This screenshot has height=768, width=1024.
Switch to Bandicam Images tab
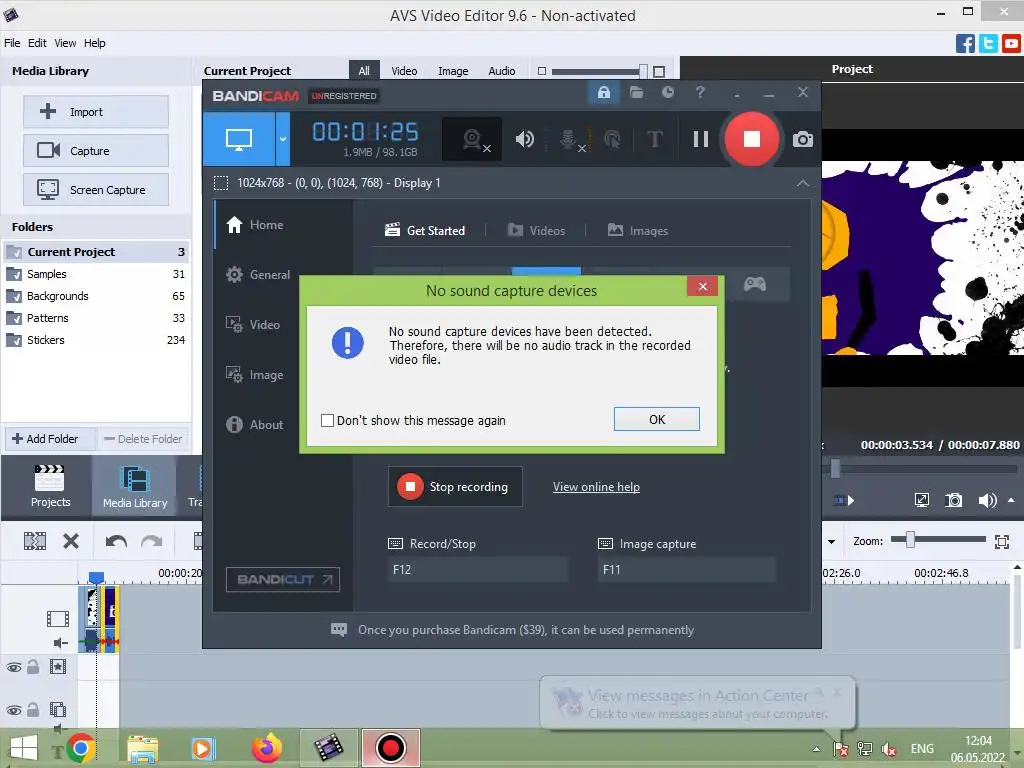pos(637,231)
